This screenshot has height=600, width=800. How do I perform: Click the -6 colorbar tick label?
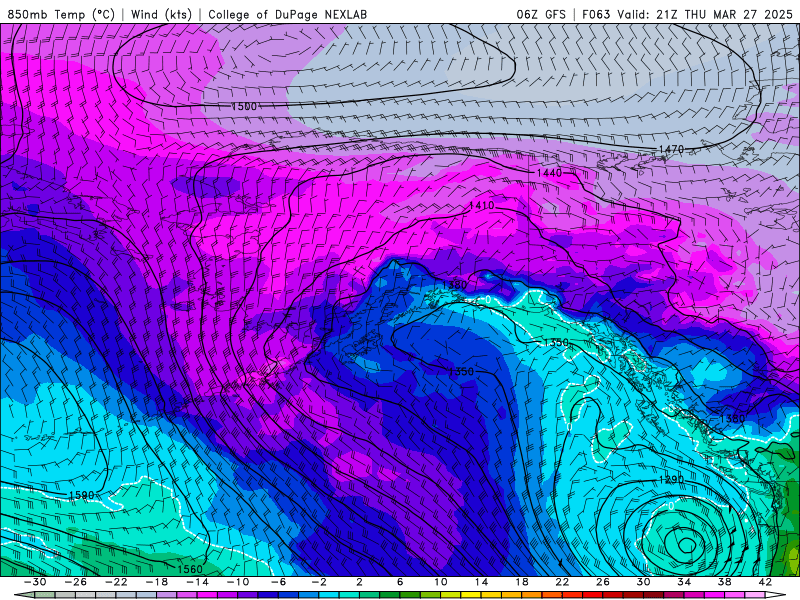[x=279, y=582]
